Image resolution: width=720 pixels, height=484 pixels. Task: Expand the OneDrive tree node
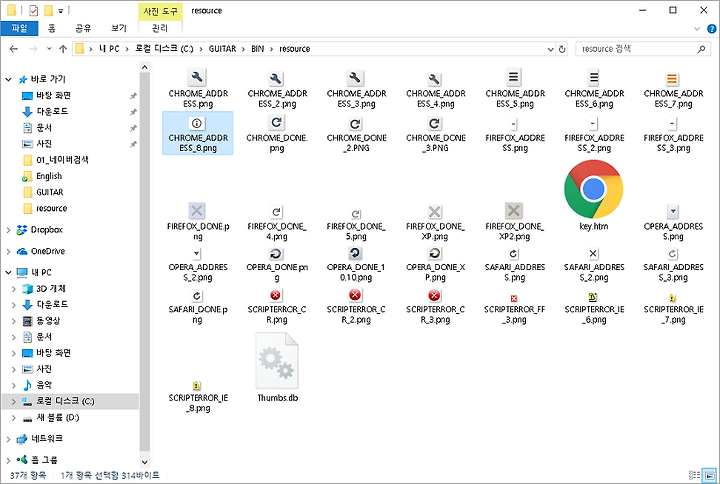tap(8, 251)
